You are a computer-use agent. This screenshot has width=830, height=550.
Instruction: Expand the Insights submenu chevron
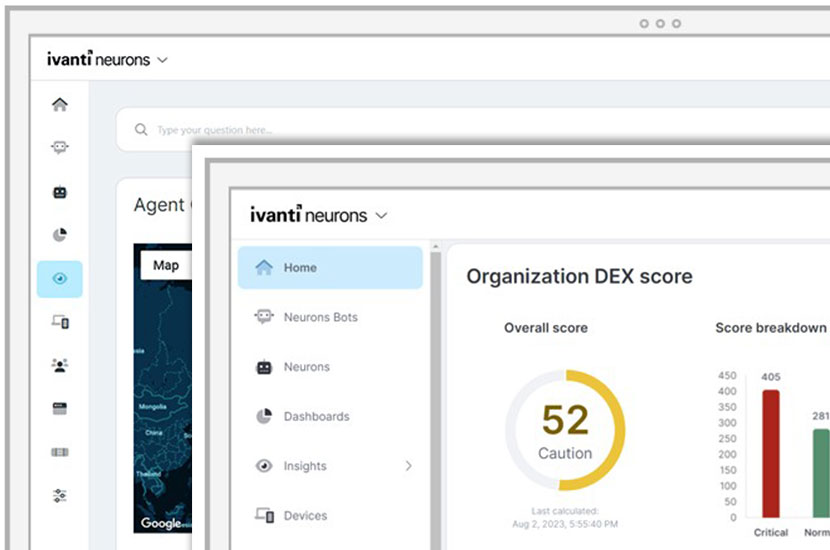tap(408, 466)
